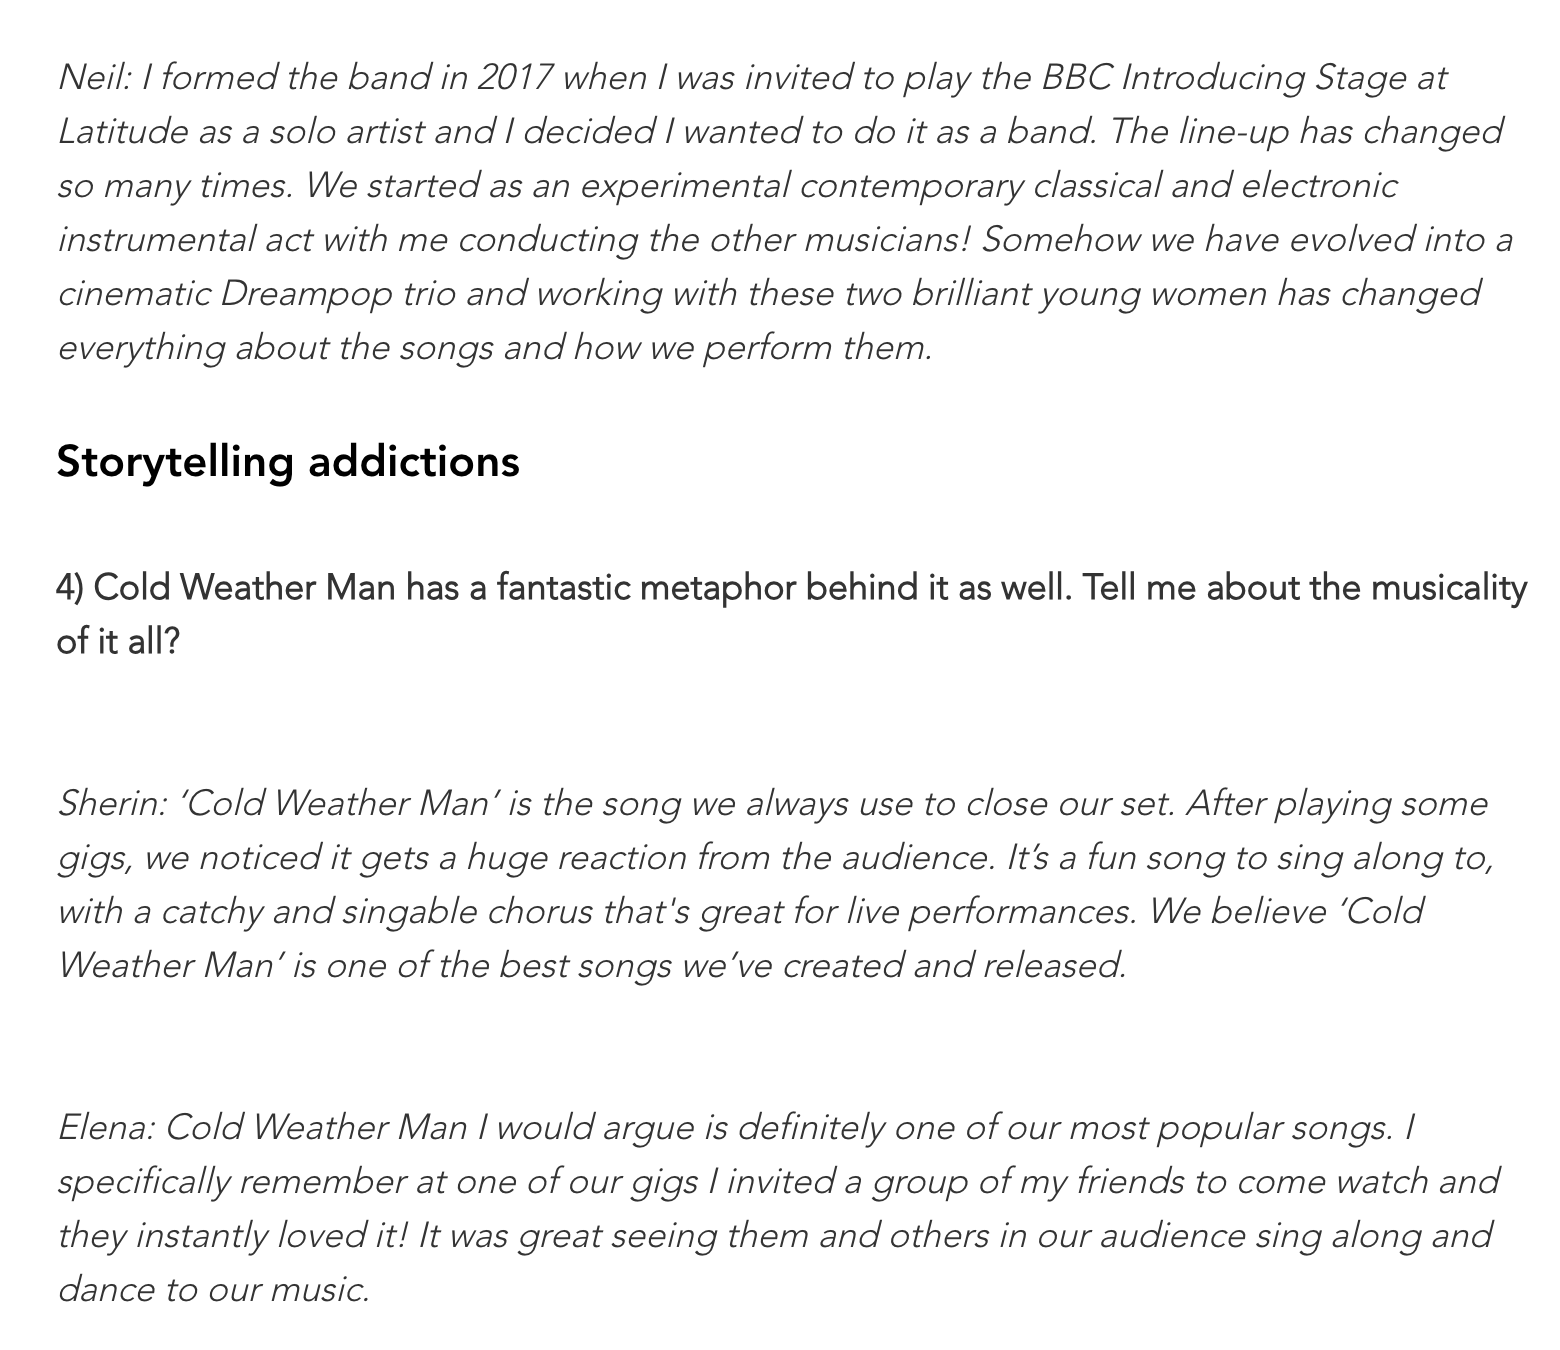Image resolution: width=1560 pixels, height=1350 pixels.
Task: Click the speaker name "Elena:"
Action: 106,1128
